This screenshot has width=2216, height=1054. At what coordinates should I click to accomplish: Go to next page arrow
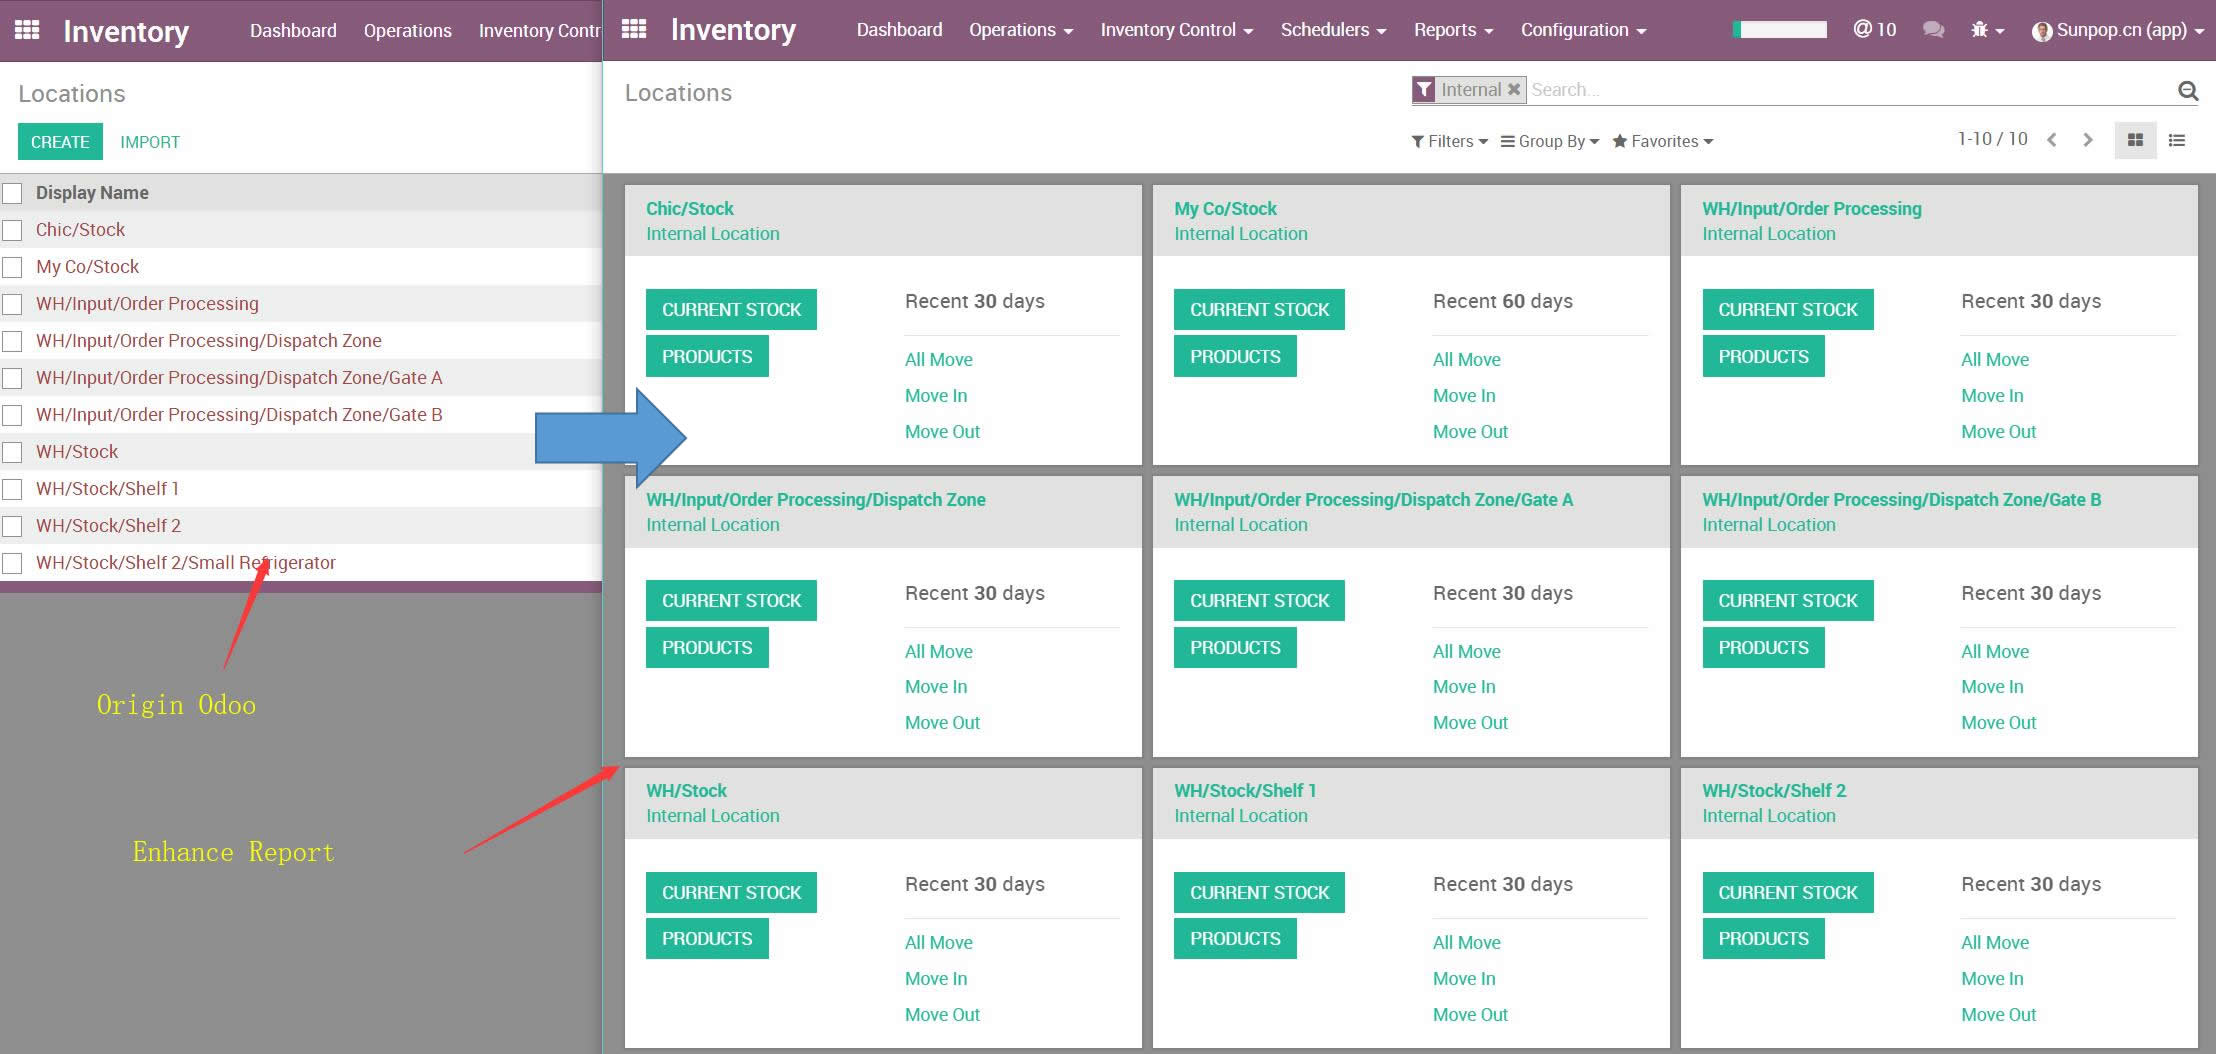click(2087, 140)
